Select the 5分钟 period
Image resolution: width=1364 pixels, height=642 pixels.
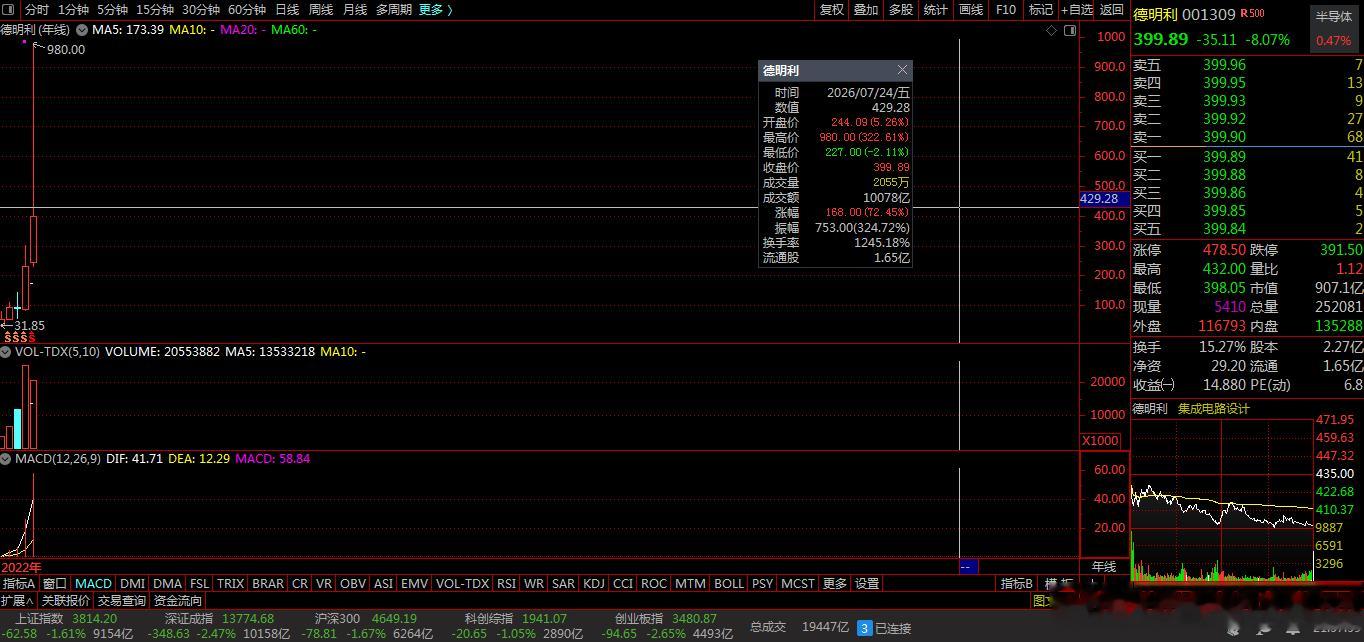click(x=112, y=10)
